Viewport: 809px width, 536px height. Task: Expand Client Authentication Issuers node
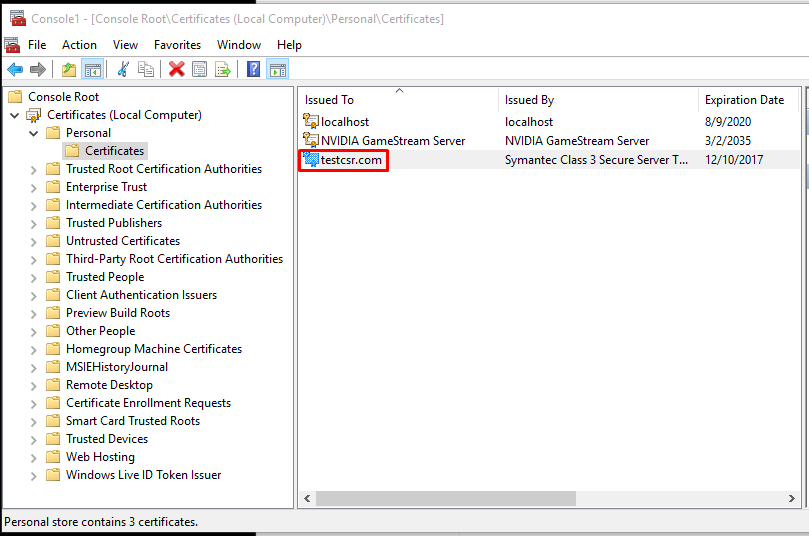34,296
